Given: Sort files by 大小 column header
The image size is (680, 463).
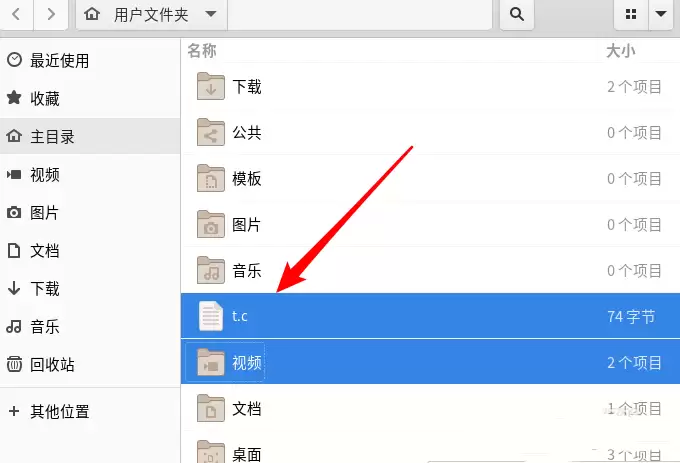Looking at the screenshot, I should pyautogui.click(x=619, y=51).
